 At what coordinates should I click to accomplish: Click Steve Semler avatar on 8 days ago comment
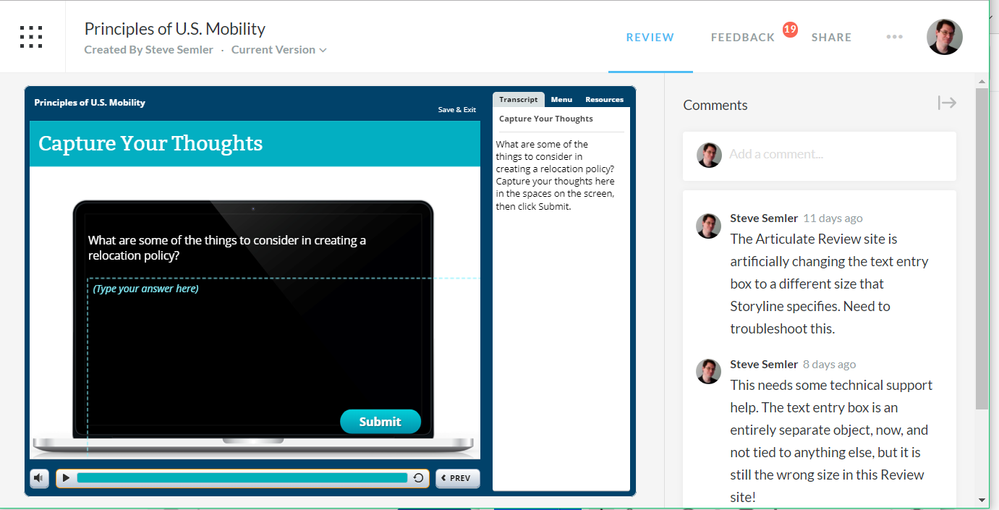708,372
